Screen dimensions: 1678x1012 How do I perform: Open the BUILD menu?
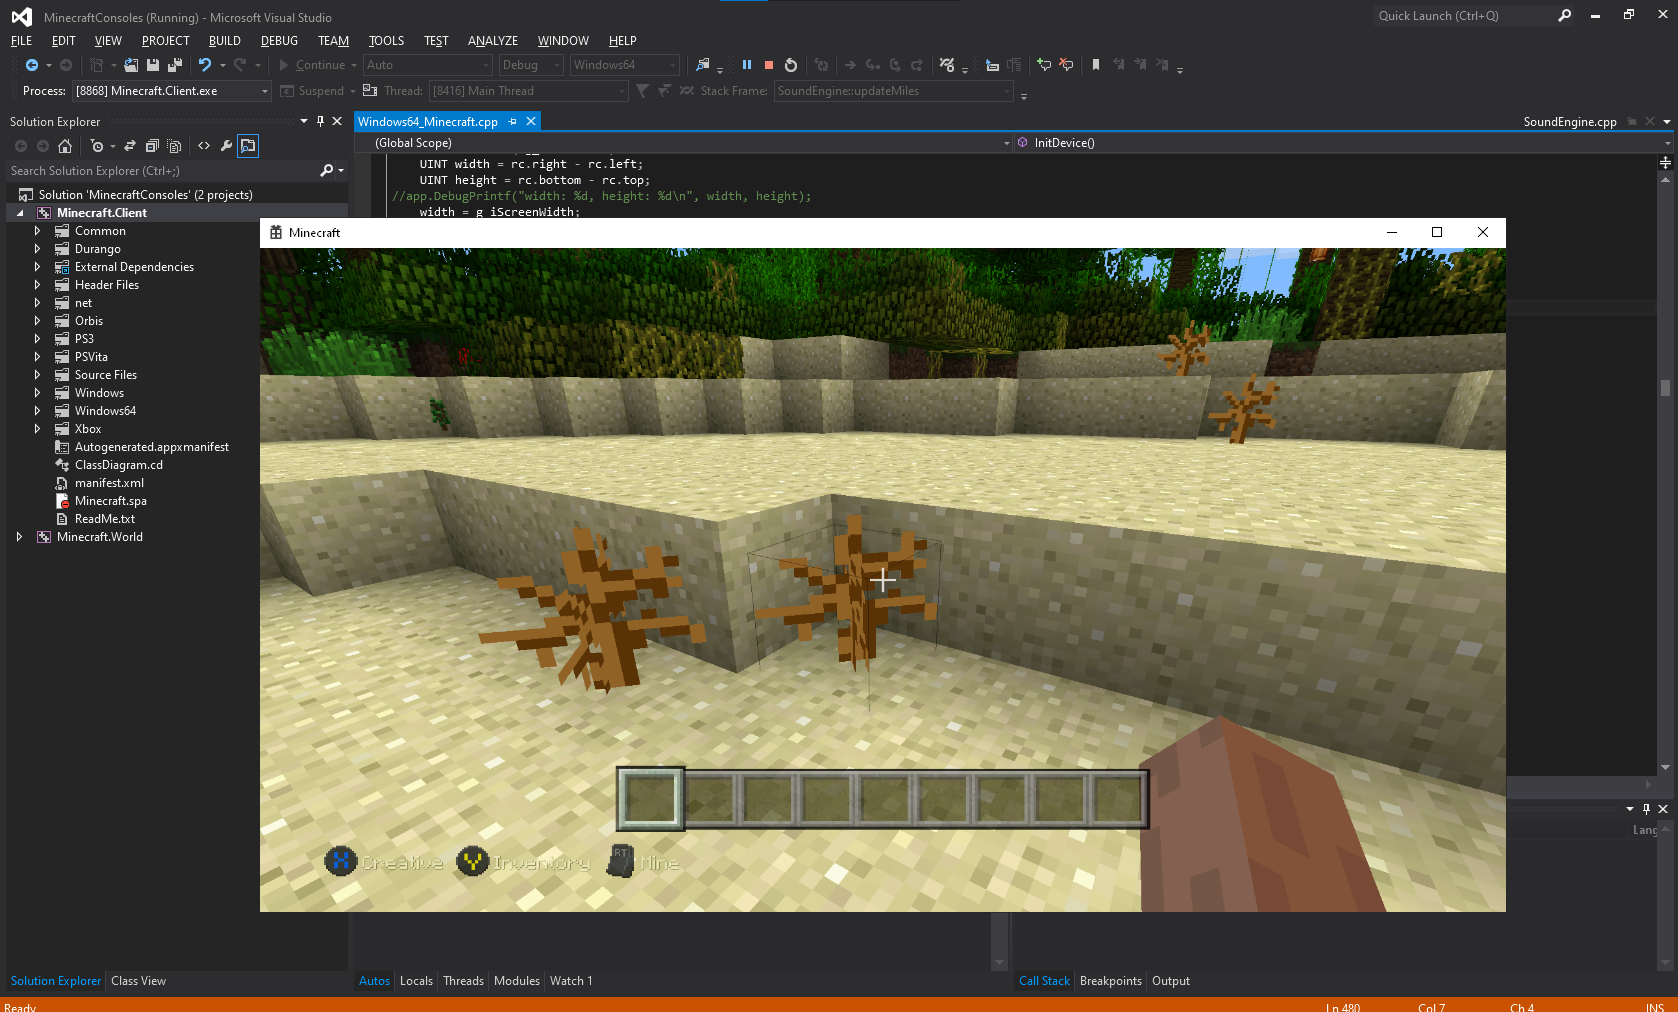point(225,41)
